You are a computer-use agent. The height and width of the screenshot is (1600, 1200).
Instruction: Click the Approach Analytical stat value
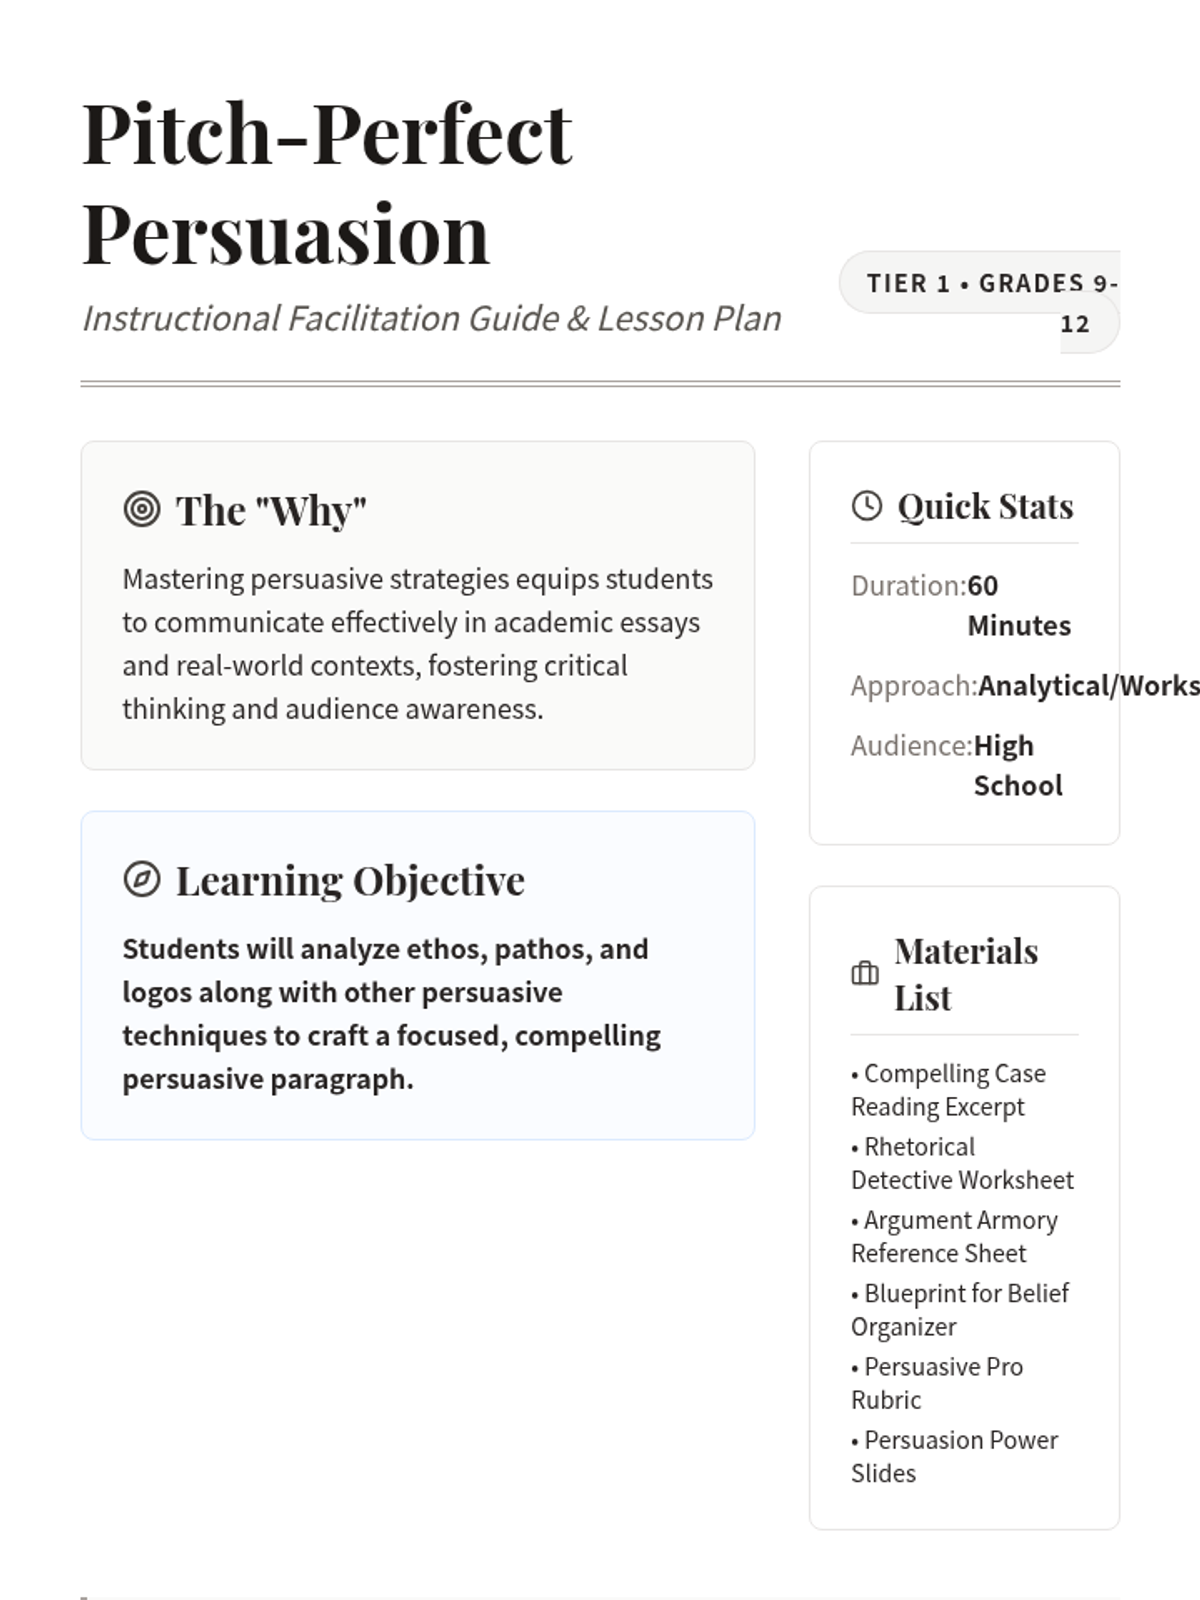tap(1087, 686)
